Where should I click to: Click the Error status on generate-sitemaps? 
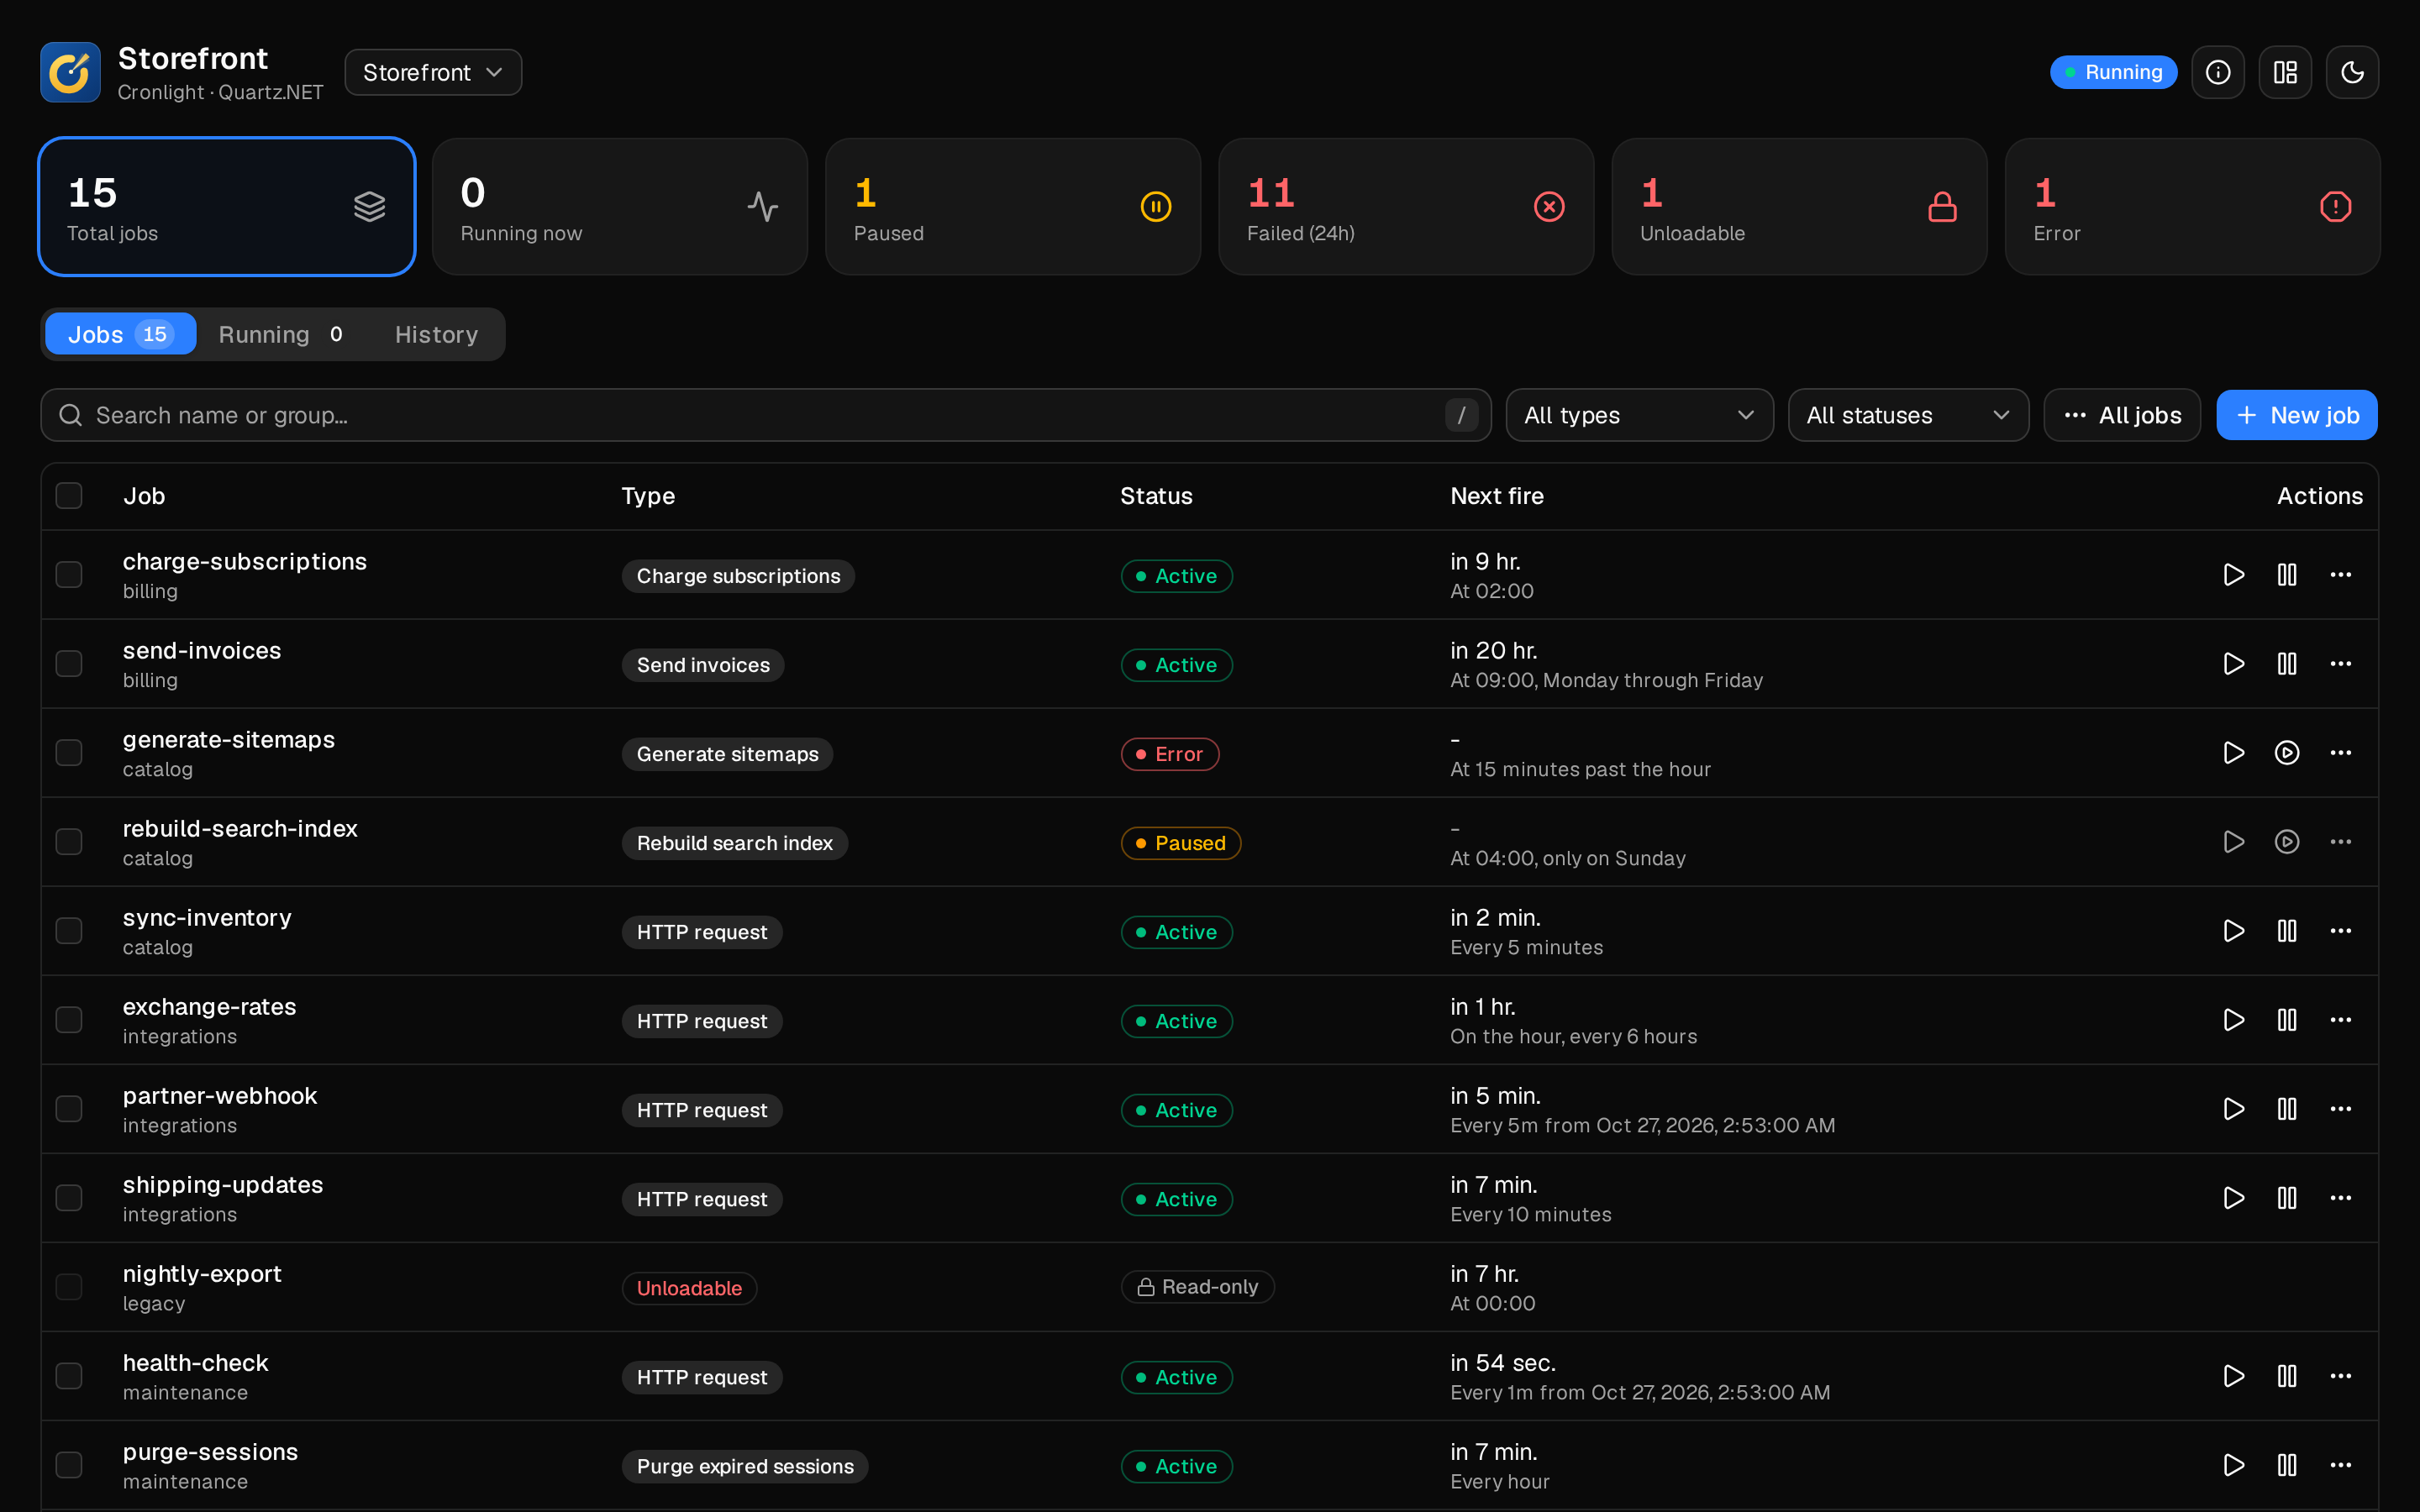tap(1170, 754)
